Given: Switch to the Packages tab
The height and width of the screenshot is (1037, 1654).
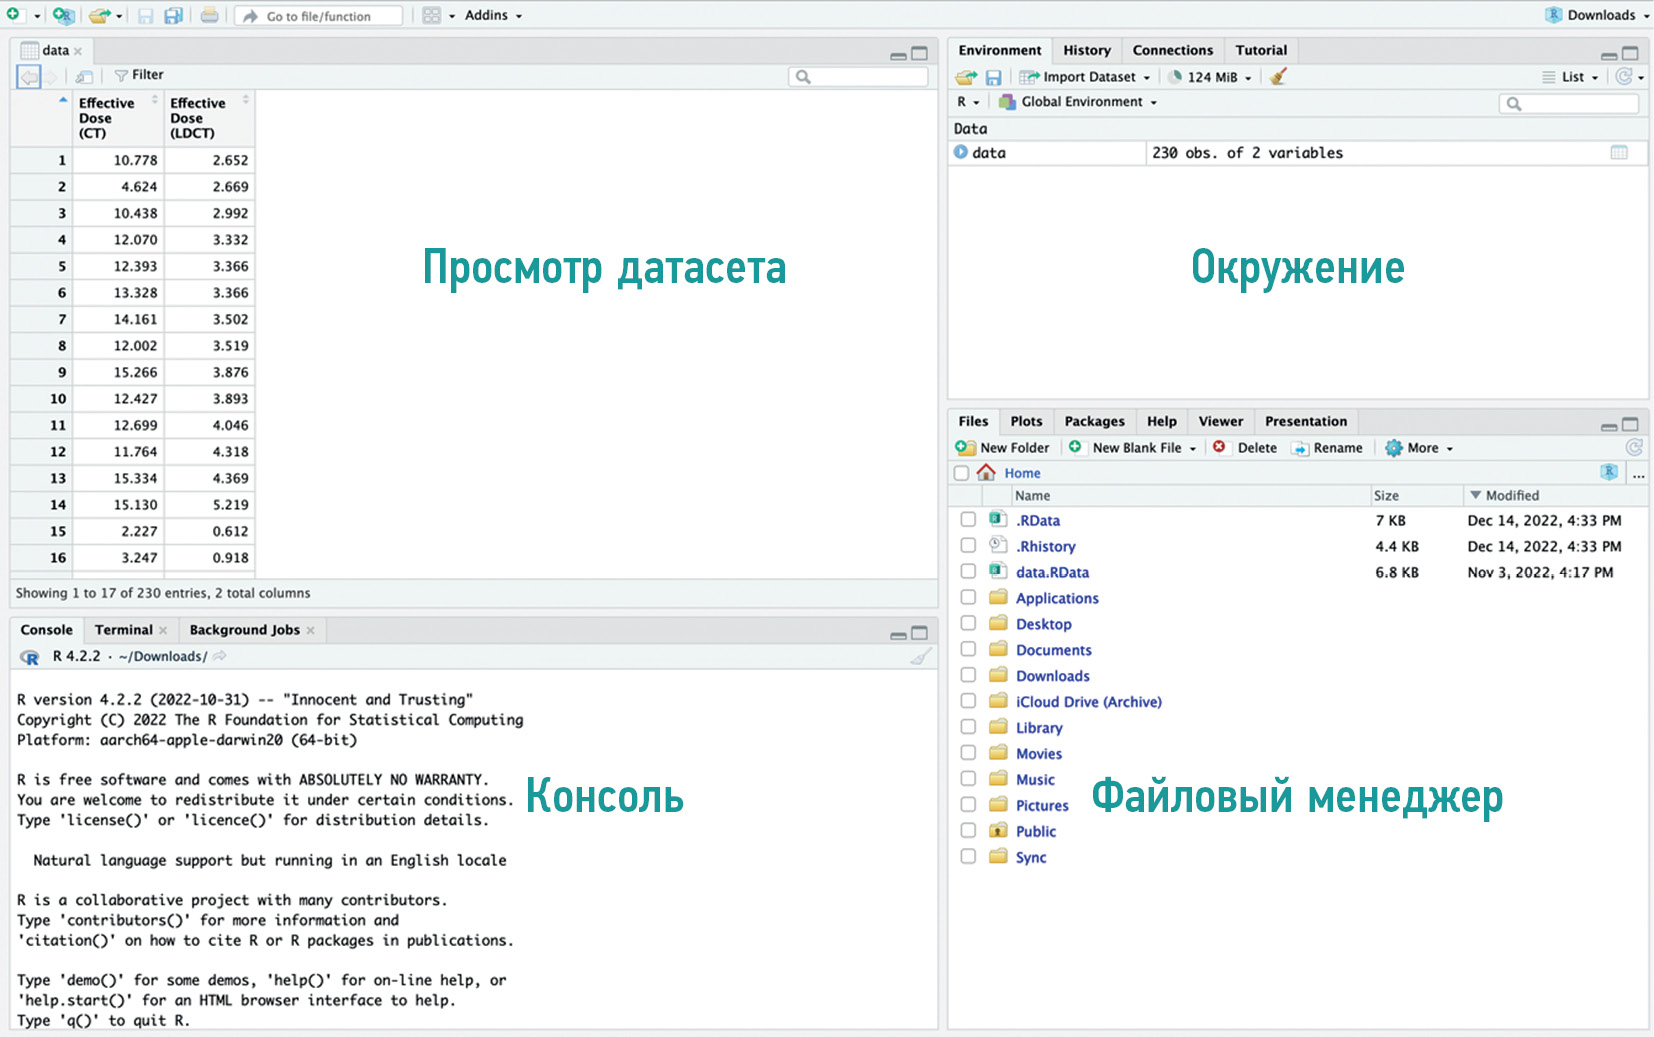Looking at the screenshot, I should (1094, 422).
